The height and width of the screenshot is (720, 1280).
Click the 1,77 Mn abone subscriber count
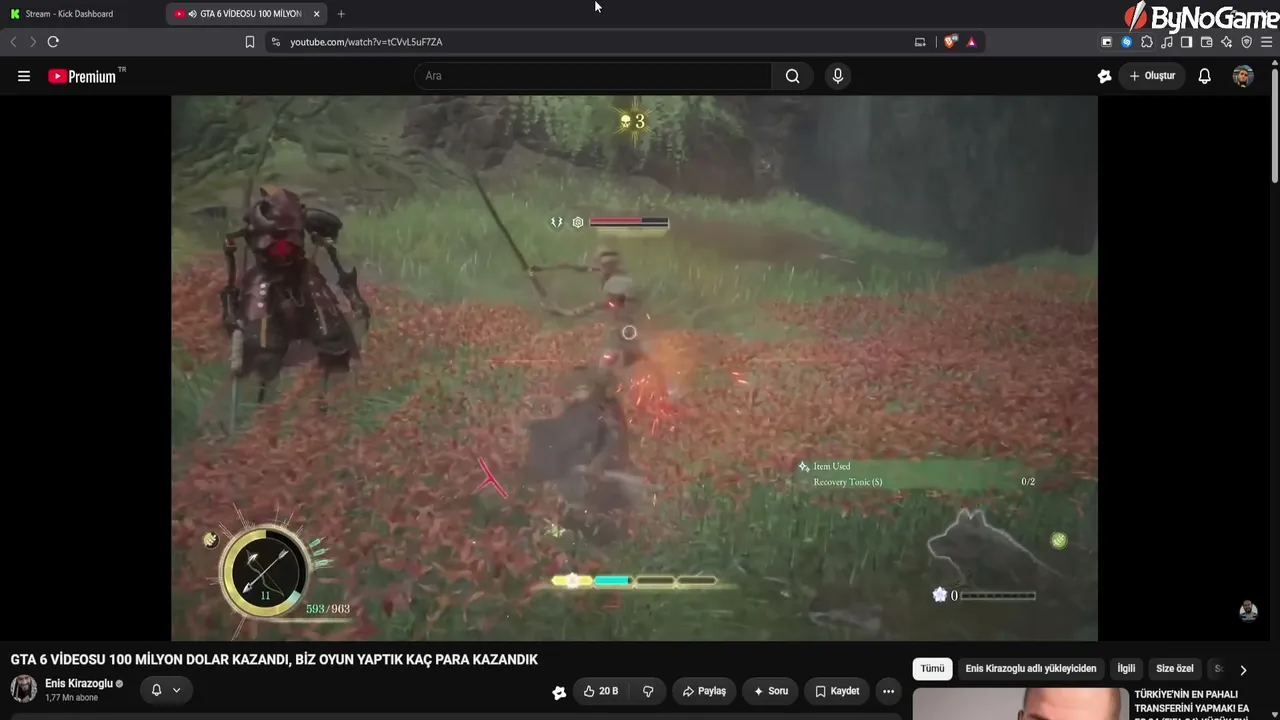pyautogui.click(x=71, y=698)
